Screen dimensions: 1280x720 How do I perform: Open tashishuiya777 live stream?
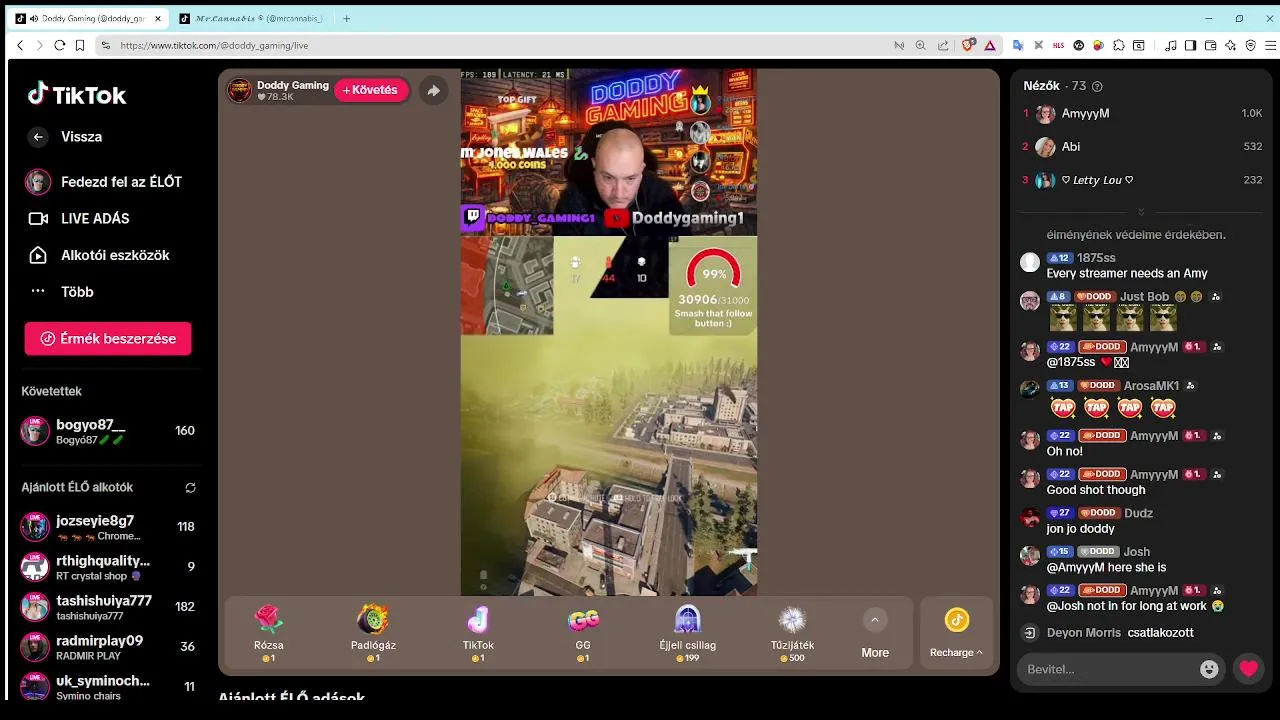108,607
